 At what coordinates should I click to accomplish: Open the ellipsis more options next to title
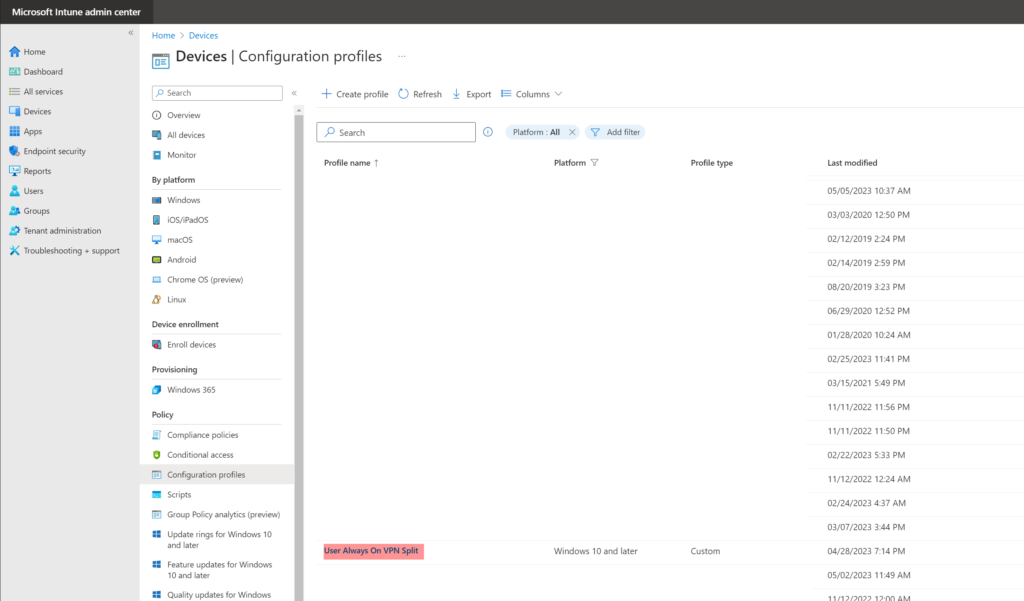point(402,56)
